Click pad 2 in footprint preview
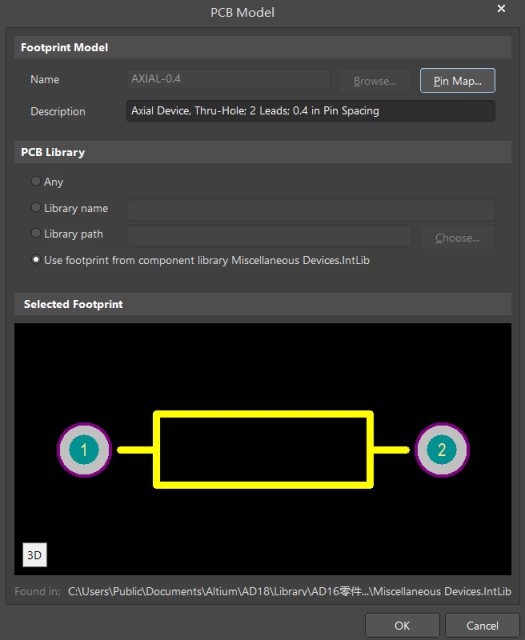 [442, 450]
